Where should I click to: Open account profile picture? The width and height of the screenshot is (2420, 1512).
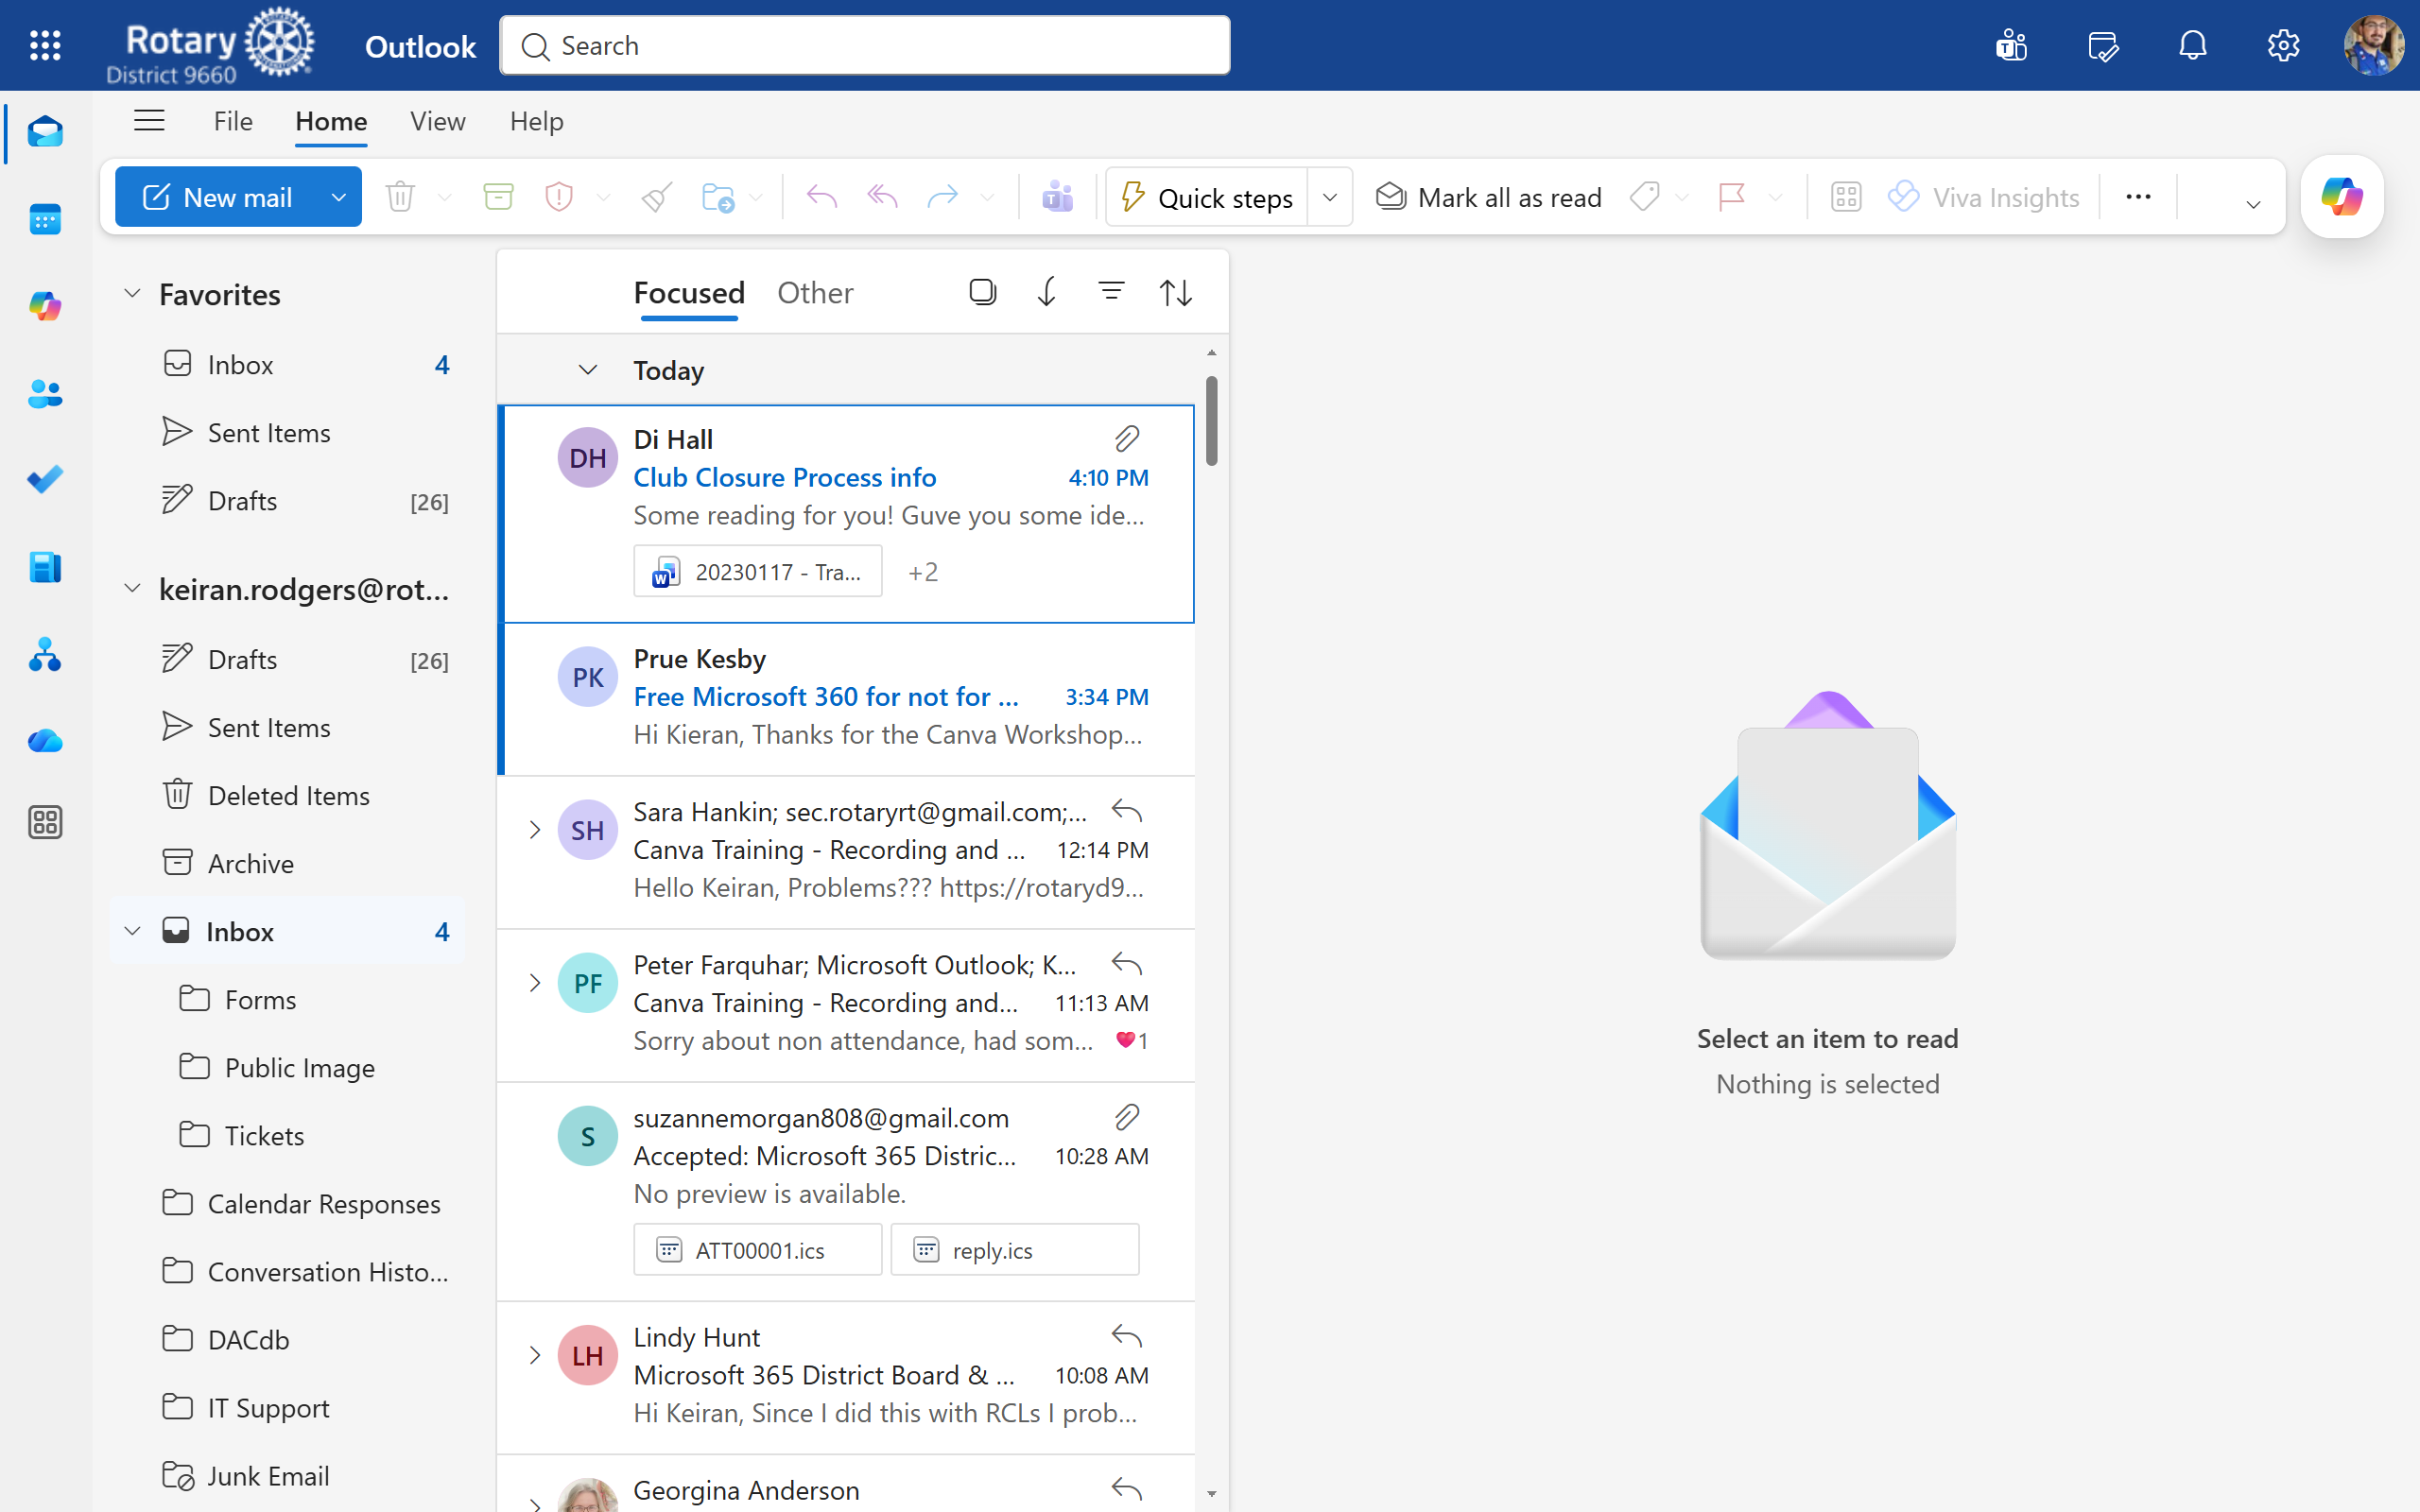[2373, 45]
